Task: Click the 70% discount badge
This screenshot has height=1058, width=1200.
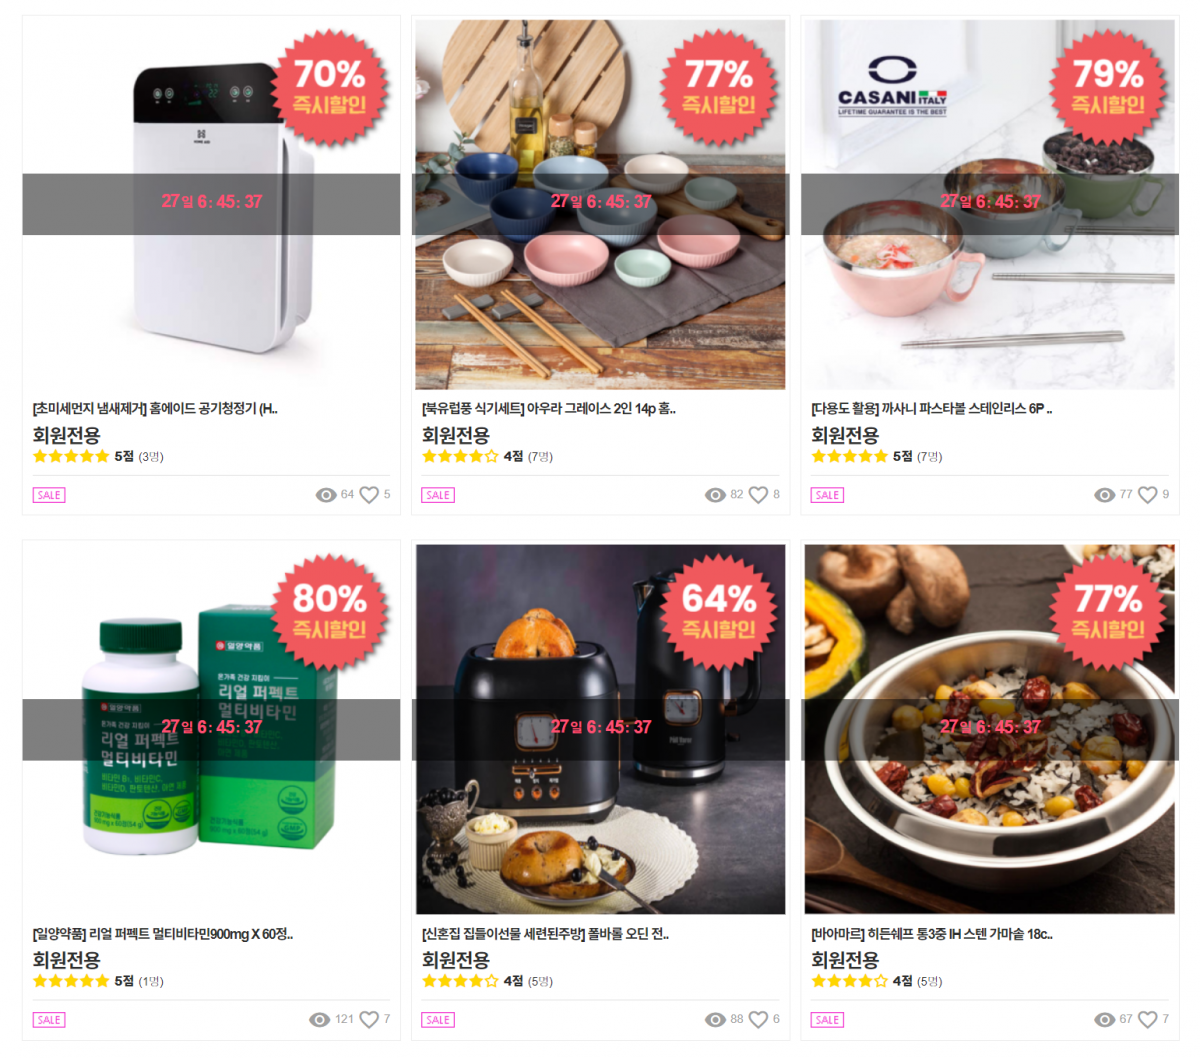Action: [329, 87]
